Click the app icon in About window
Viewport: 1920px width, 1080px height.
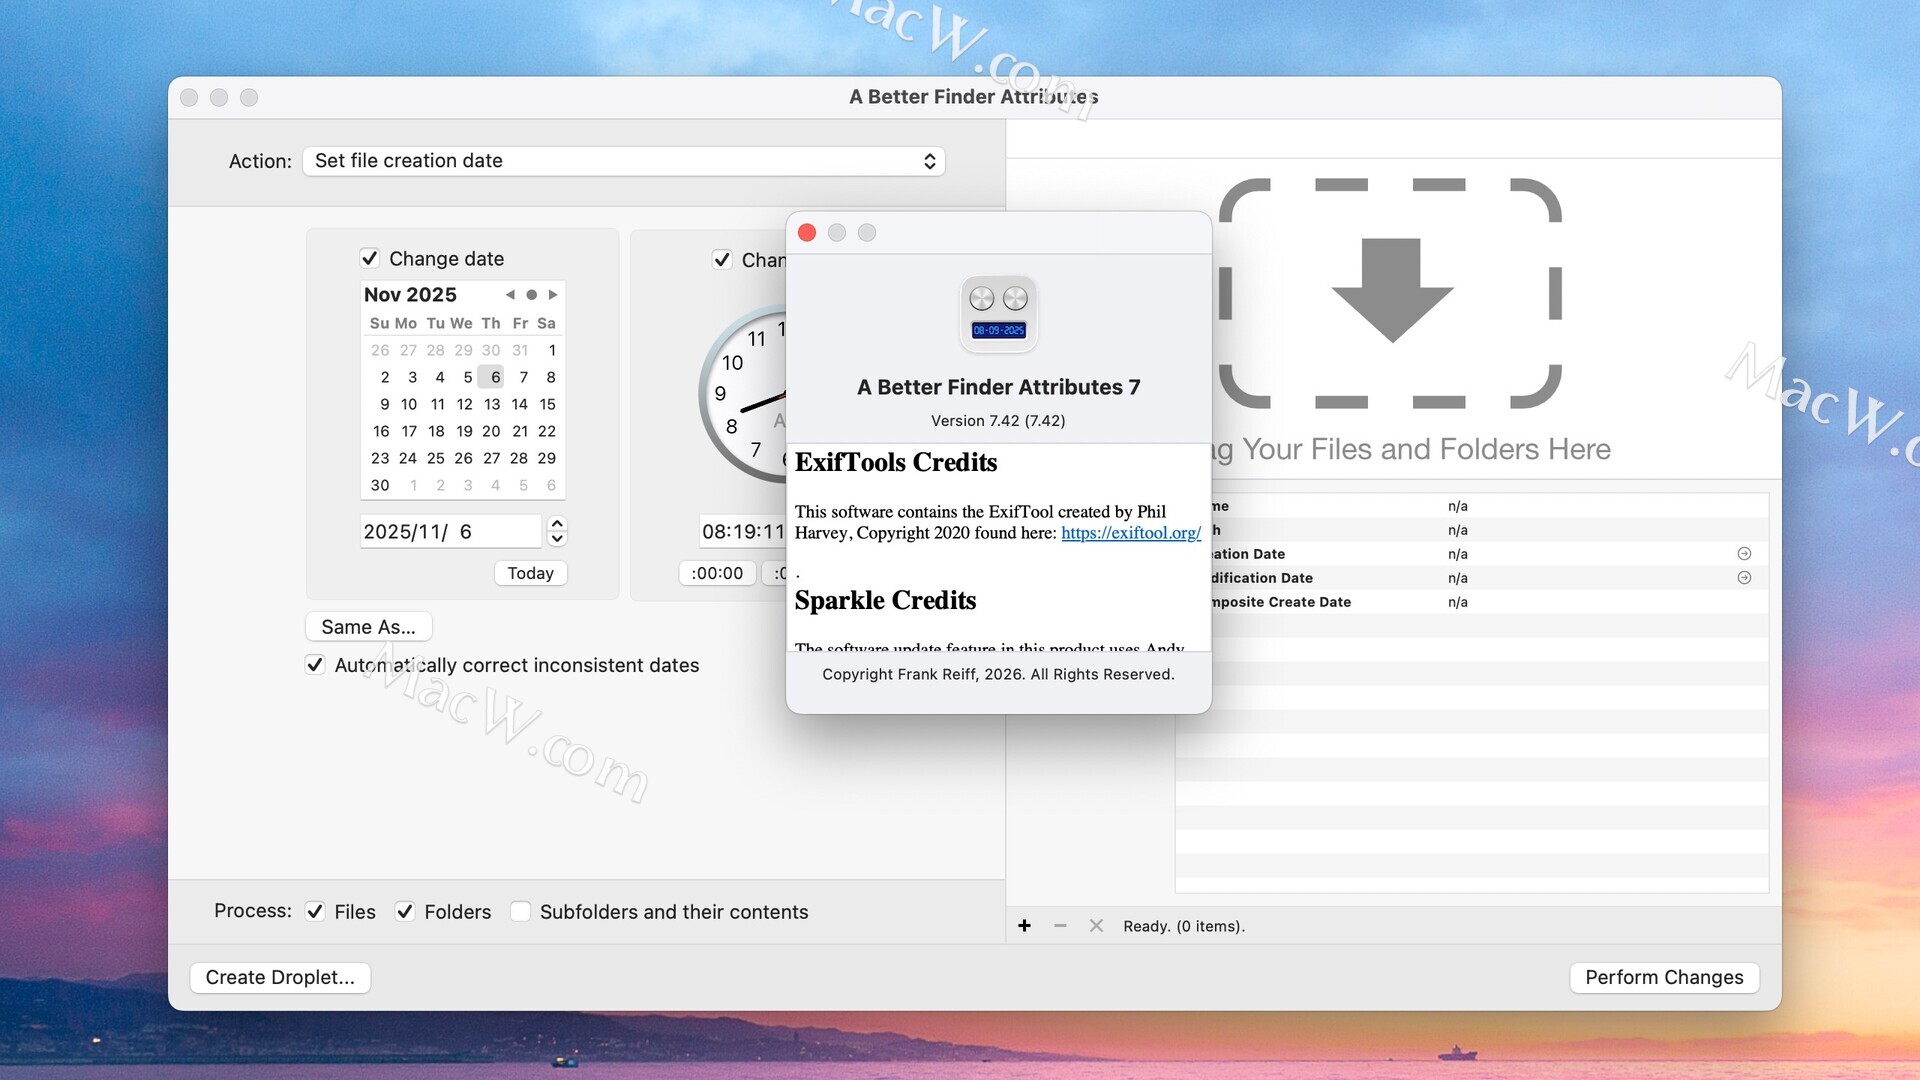pos(998,314)
